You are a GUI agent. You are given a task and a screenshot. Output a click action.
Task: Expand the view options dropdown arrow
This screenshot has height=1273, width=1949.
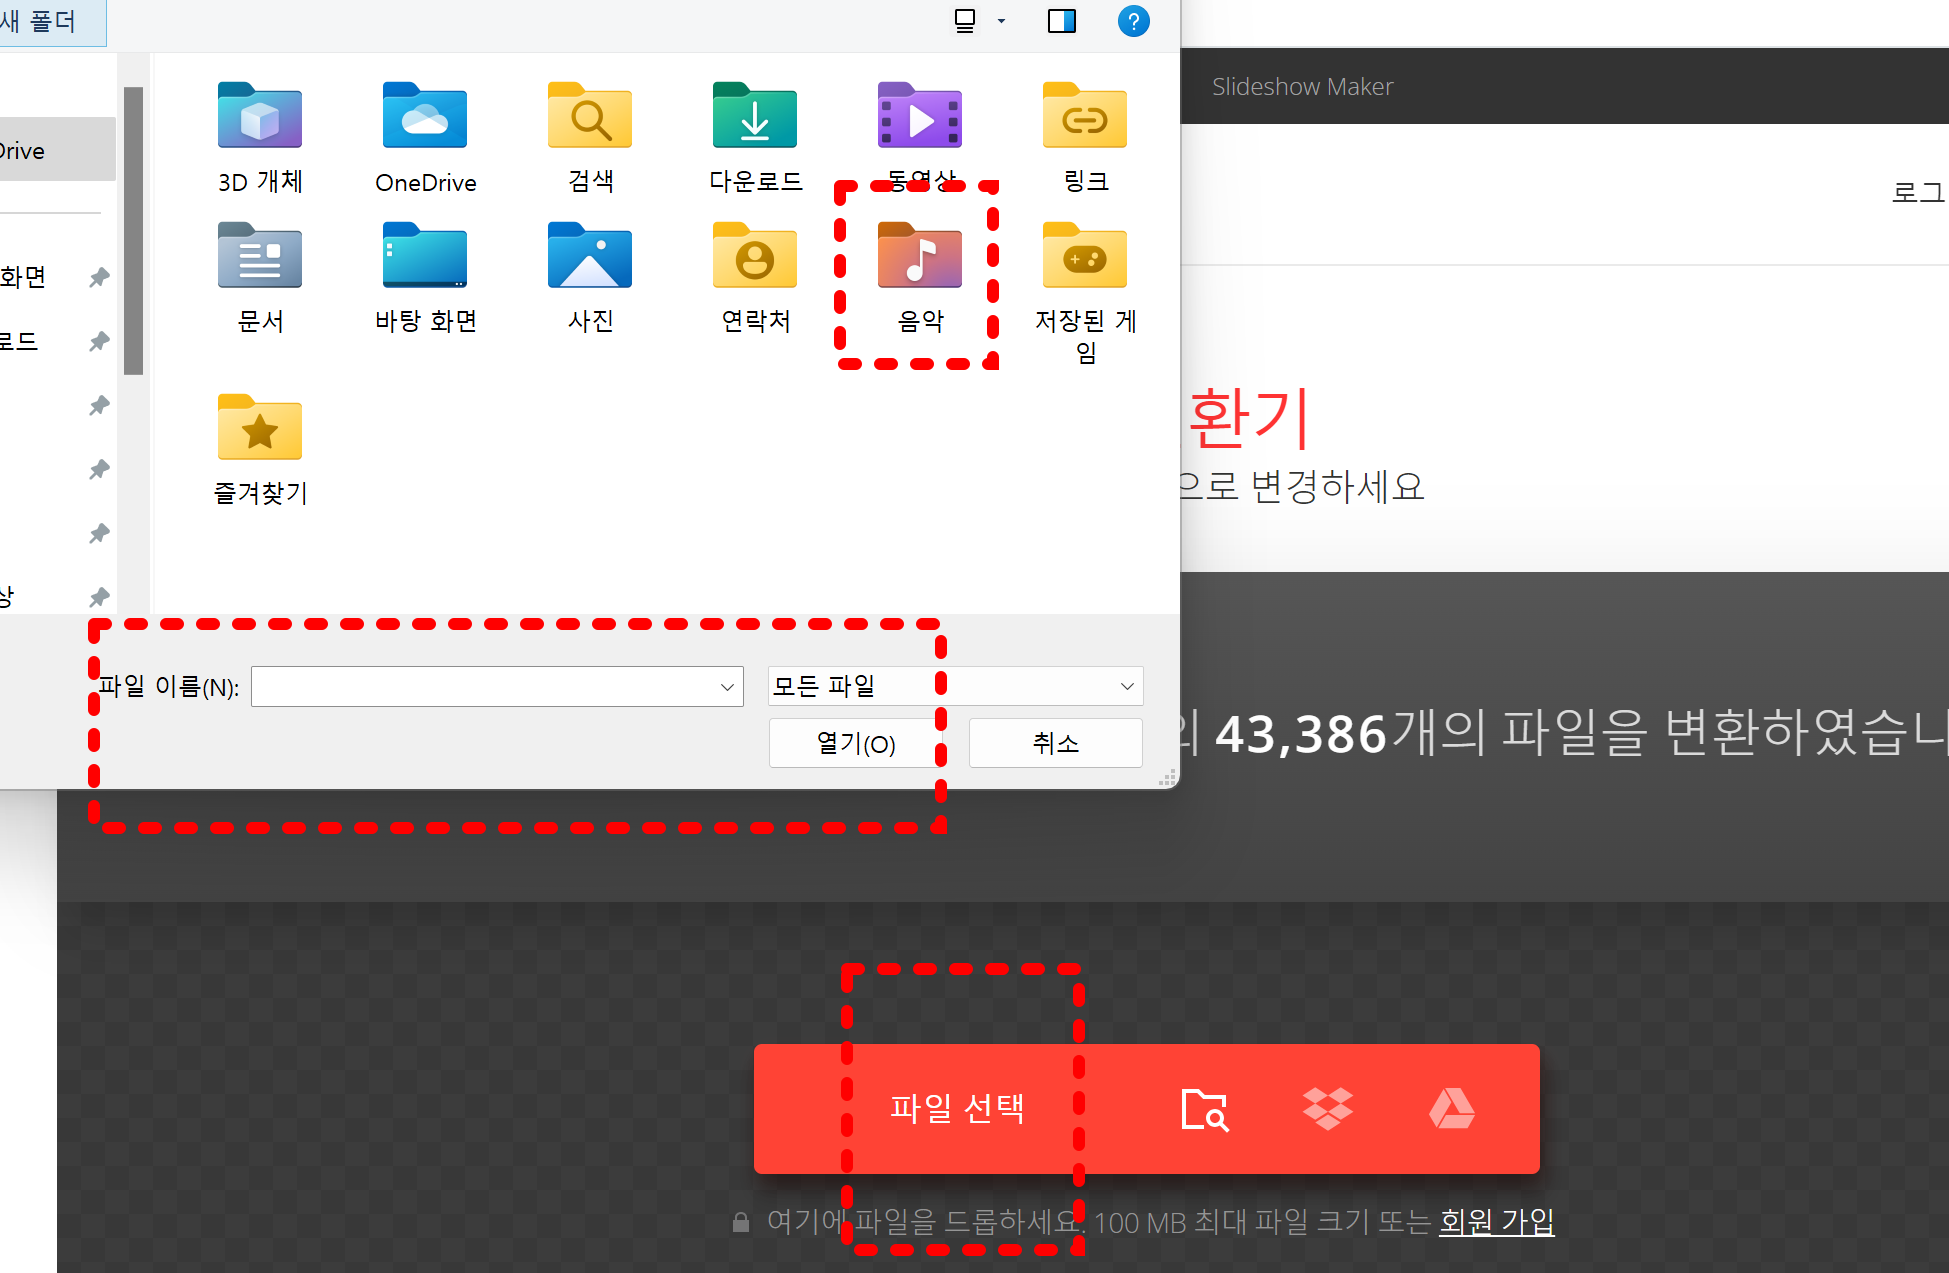point(1001,21)
